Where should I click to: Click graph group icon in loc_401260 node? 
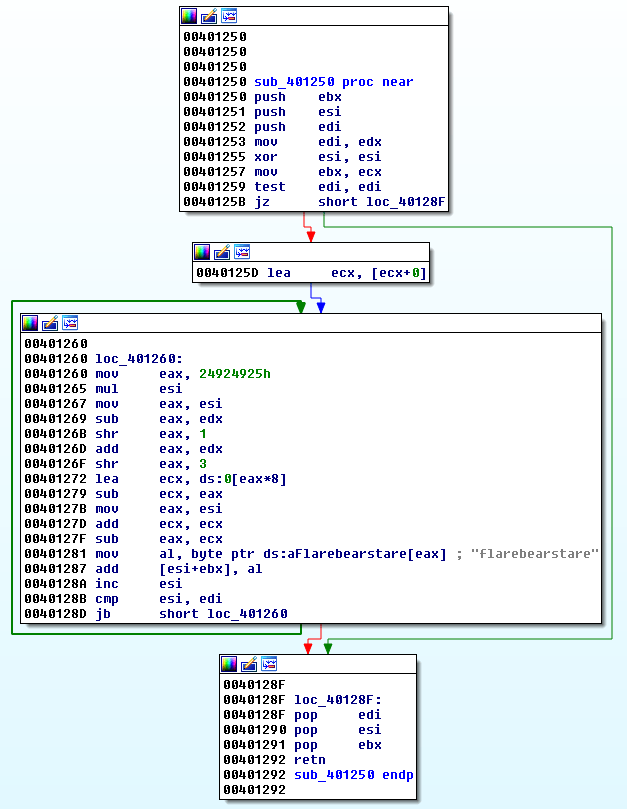tap(70, 323)
